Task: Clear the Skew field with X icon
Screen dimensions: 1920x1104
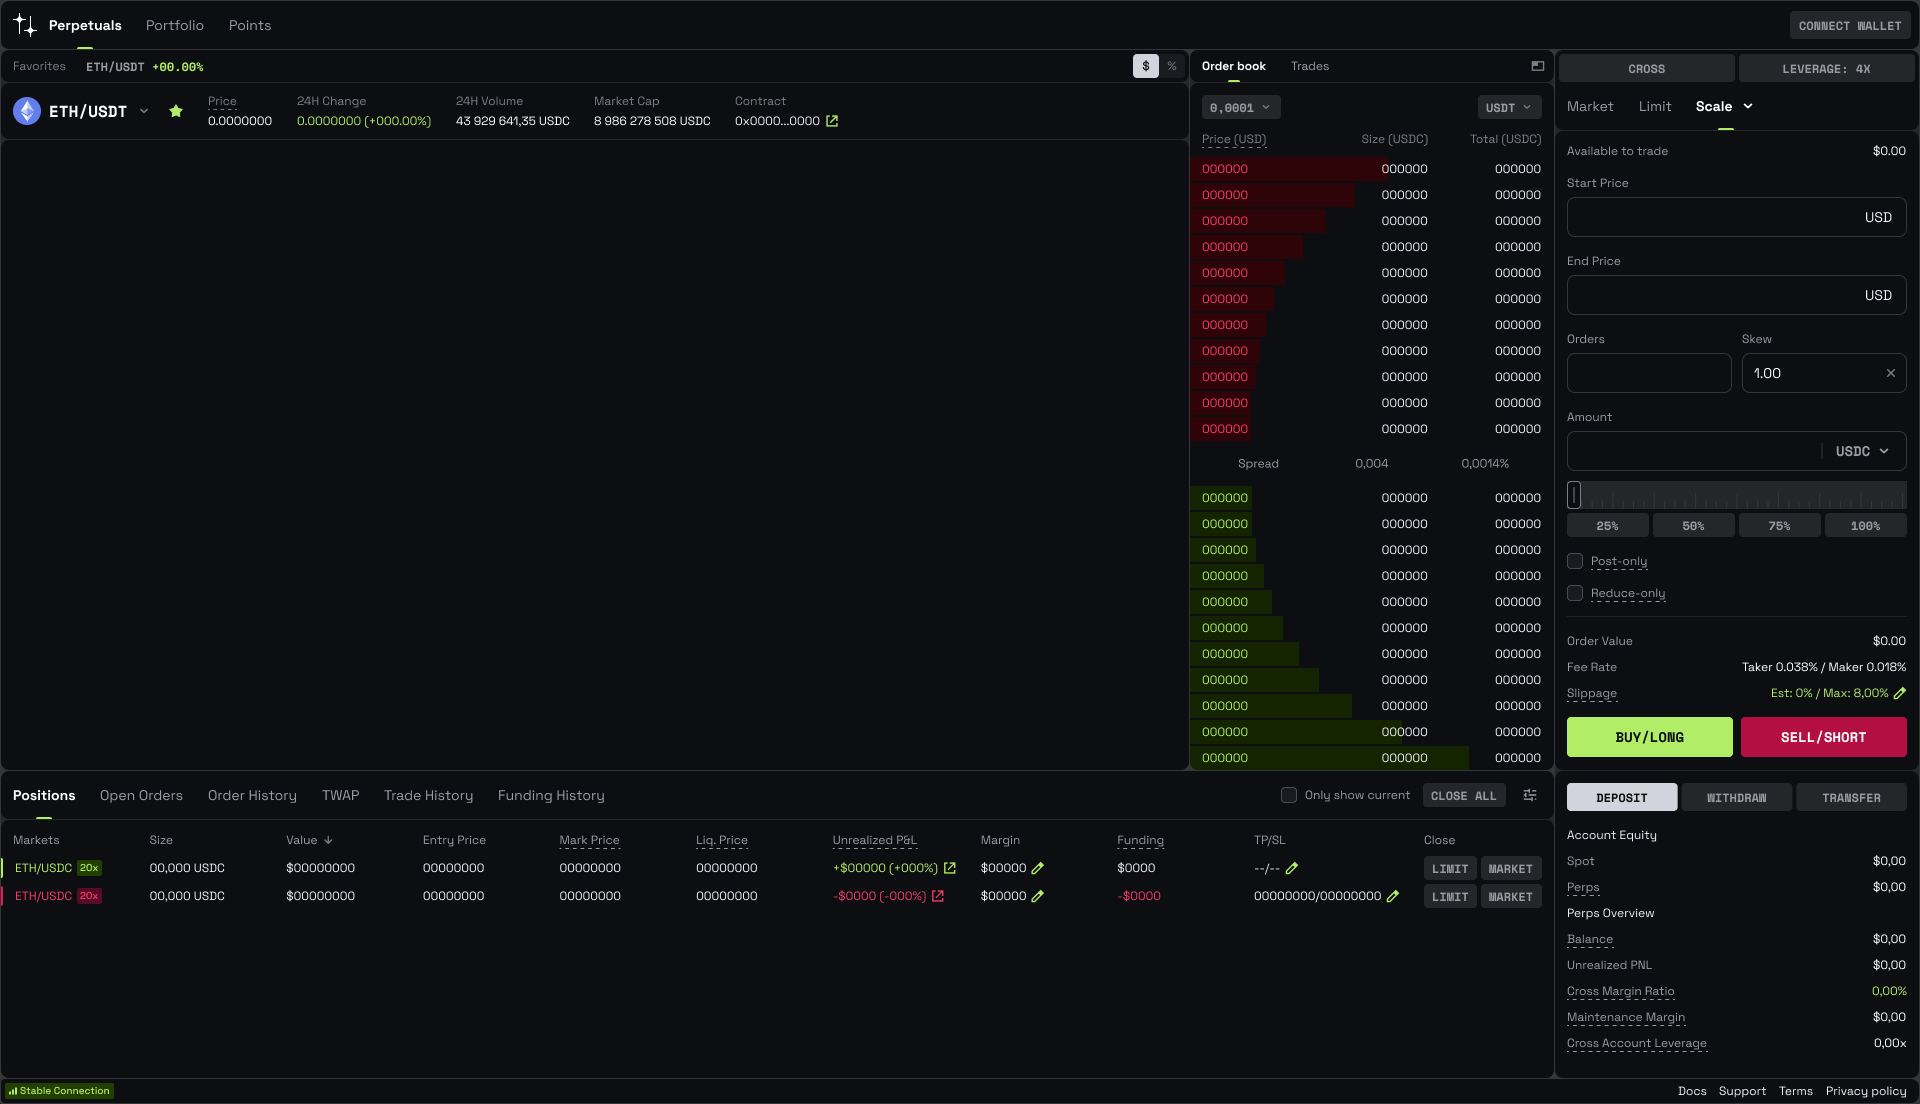Action: point(1891,373)
